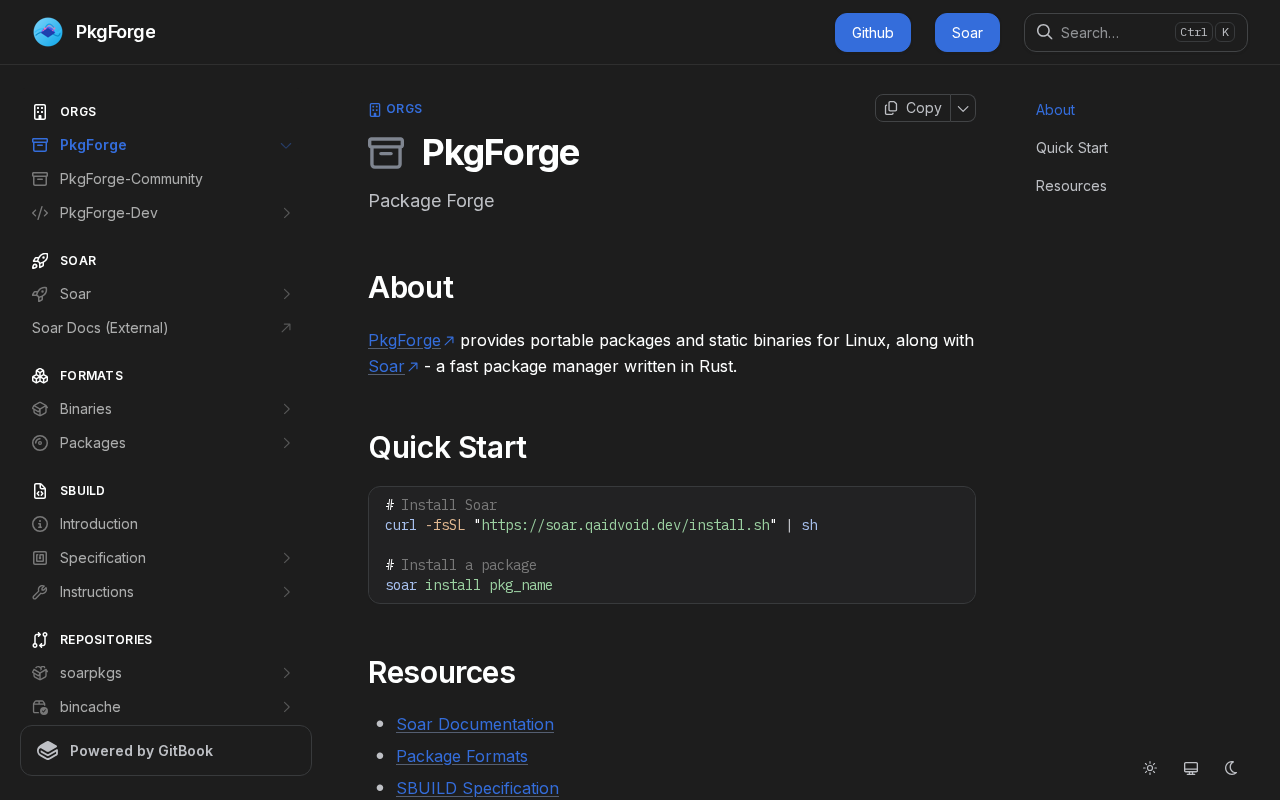Click the PkgForge logo icon in header

pos(48,32)
